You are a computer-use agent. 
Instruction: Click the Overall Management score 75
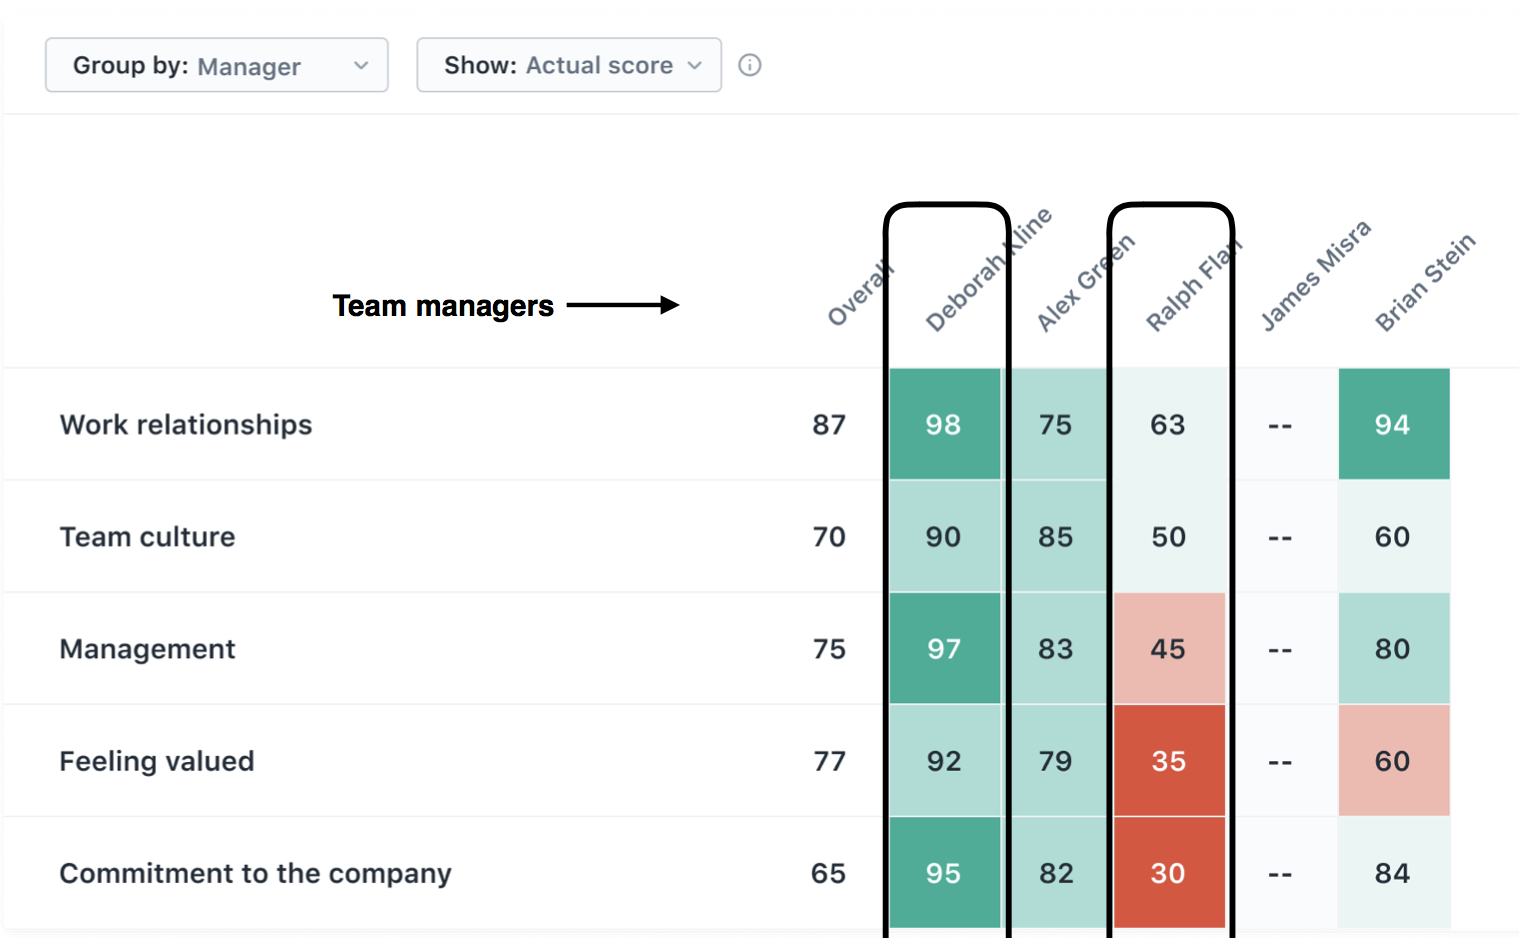click(x=829, y=649)
